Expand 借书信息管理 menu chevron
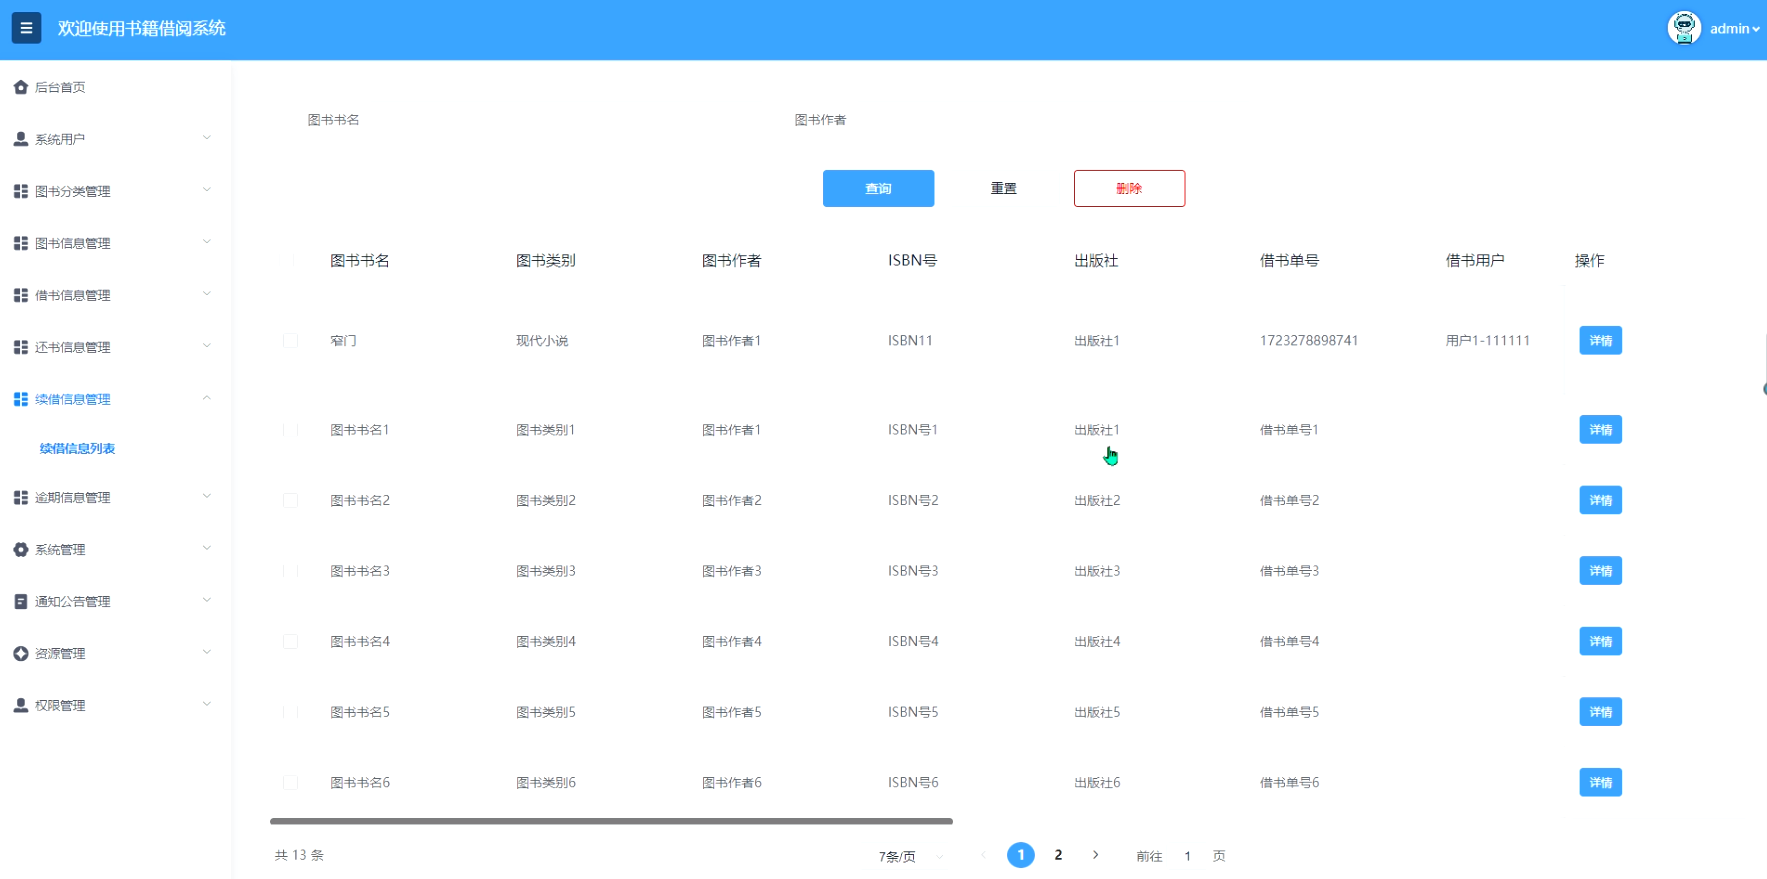This screenshot has width=1767, height=879. (x=207, y=294)
